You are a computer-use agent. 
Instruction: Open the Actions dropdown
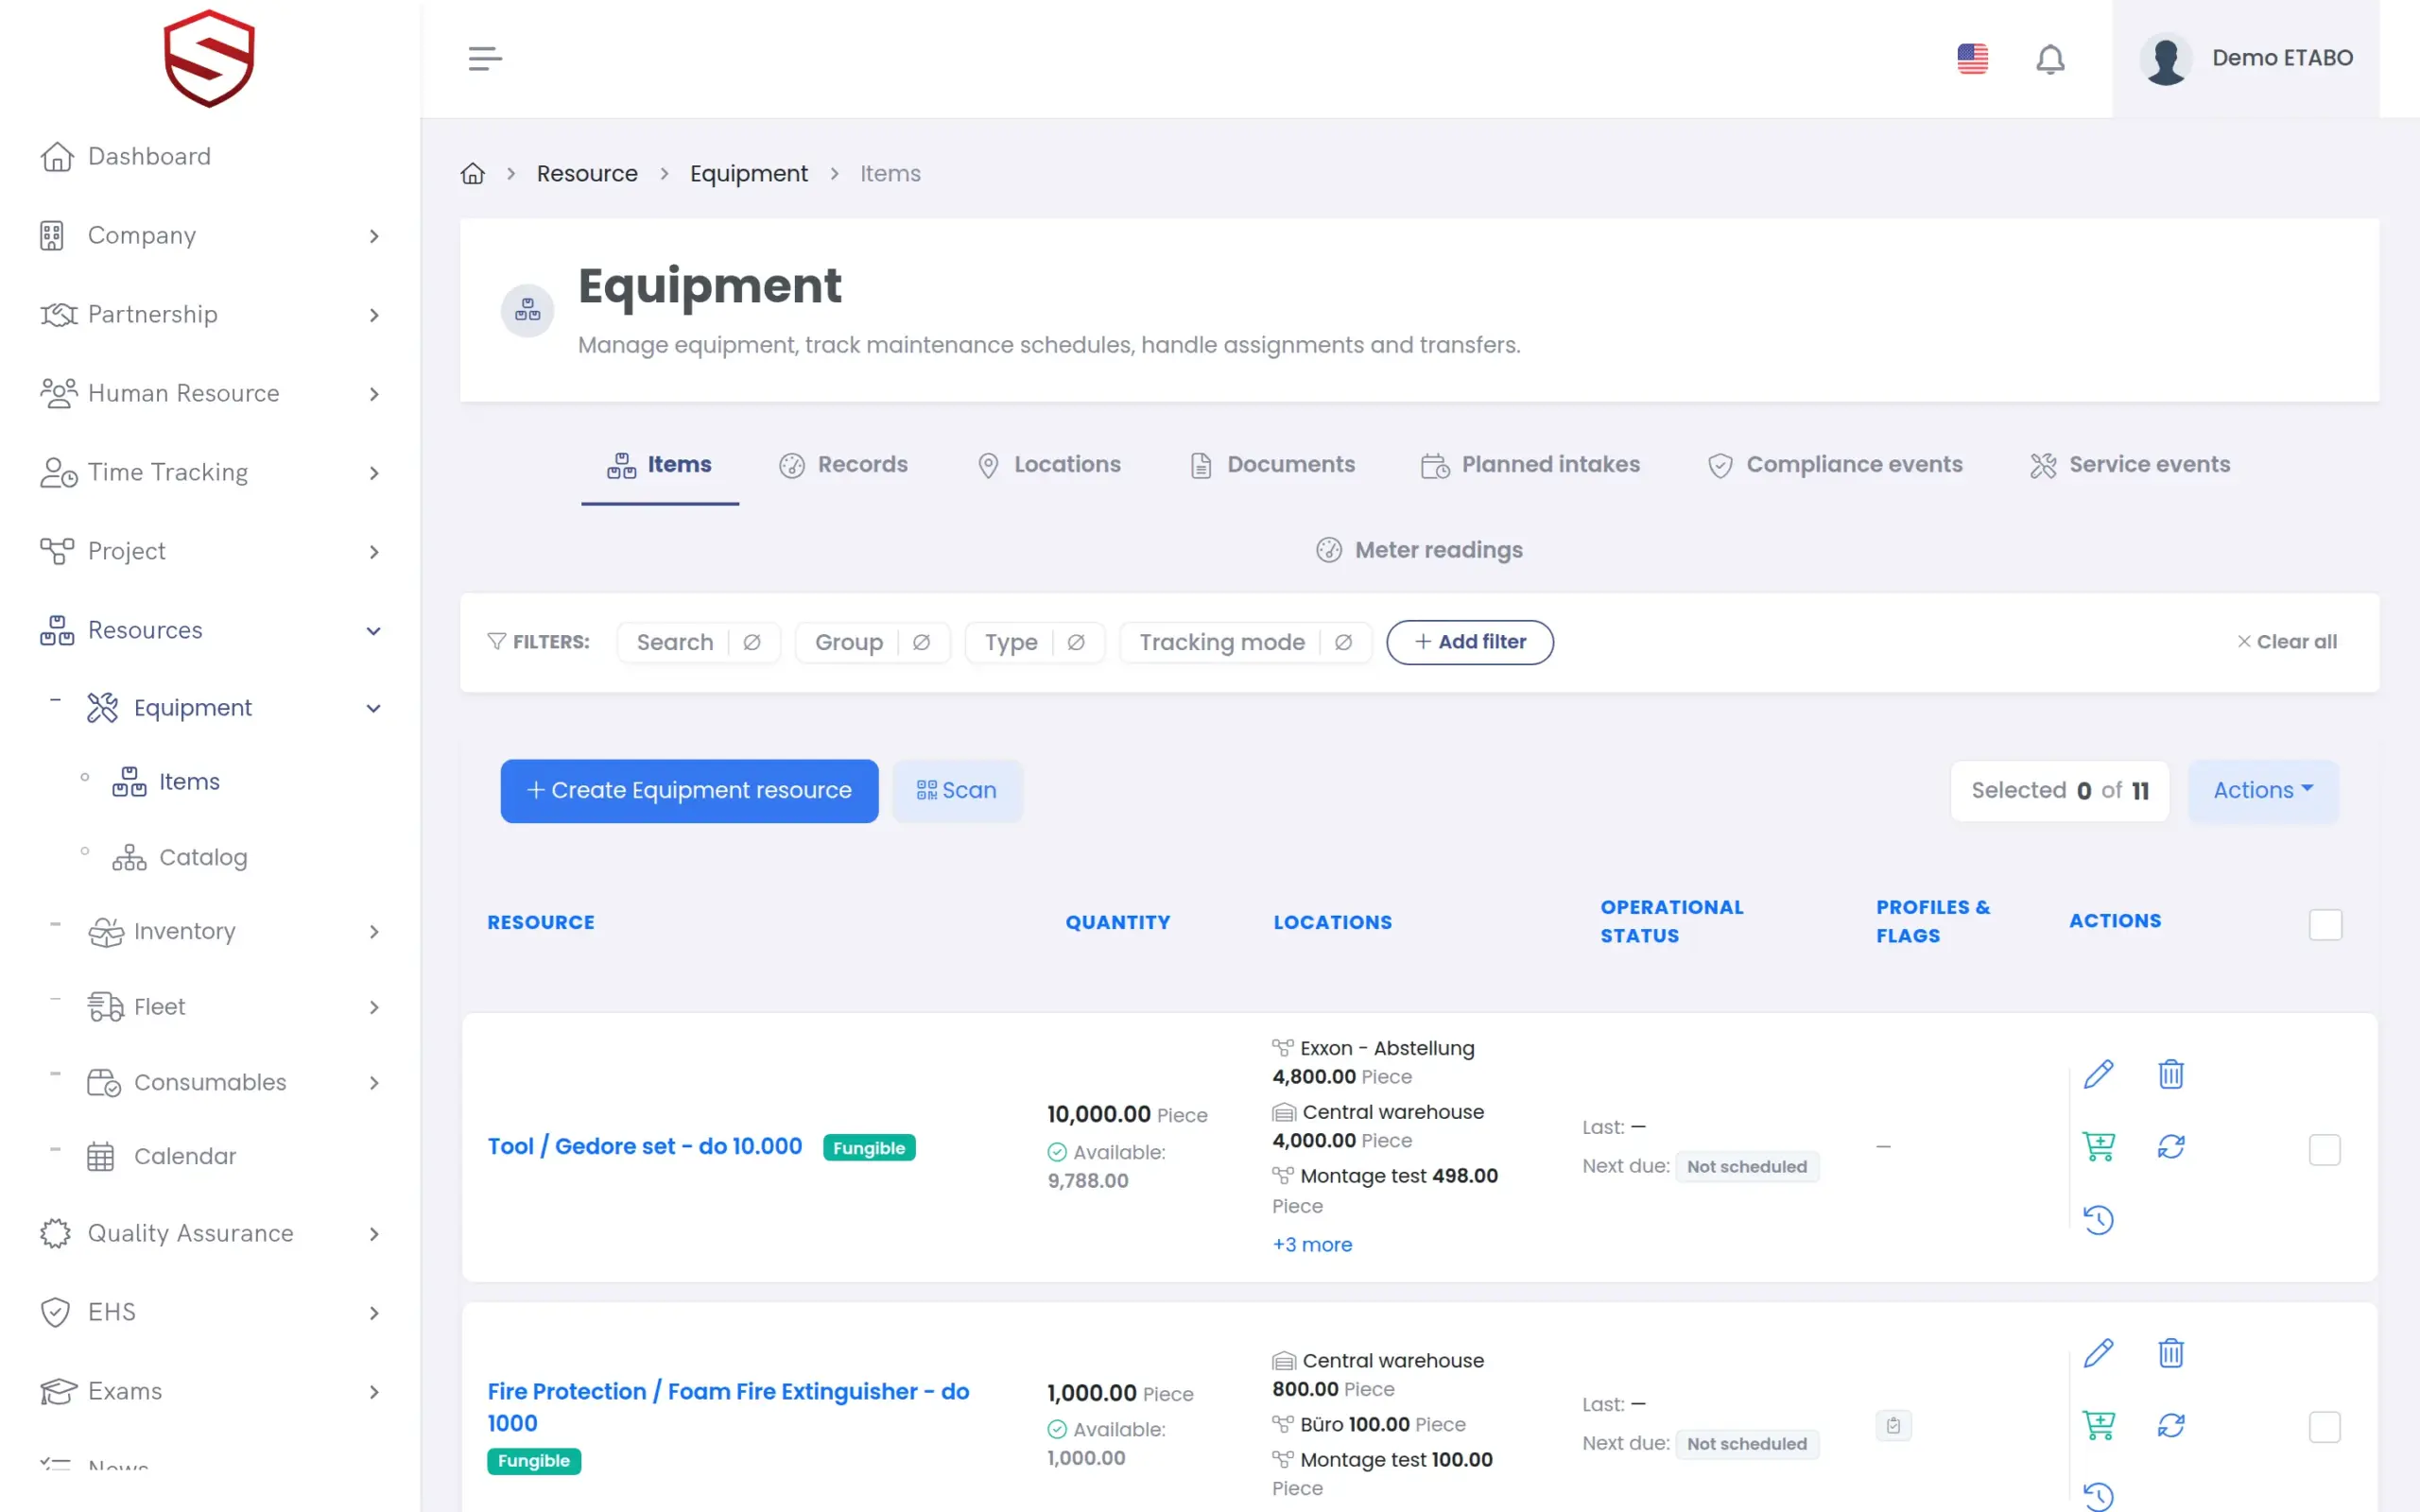[2262, 791]
